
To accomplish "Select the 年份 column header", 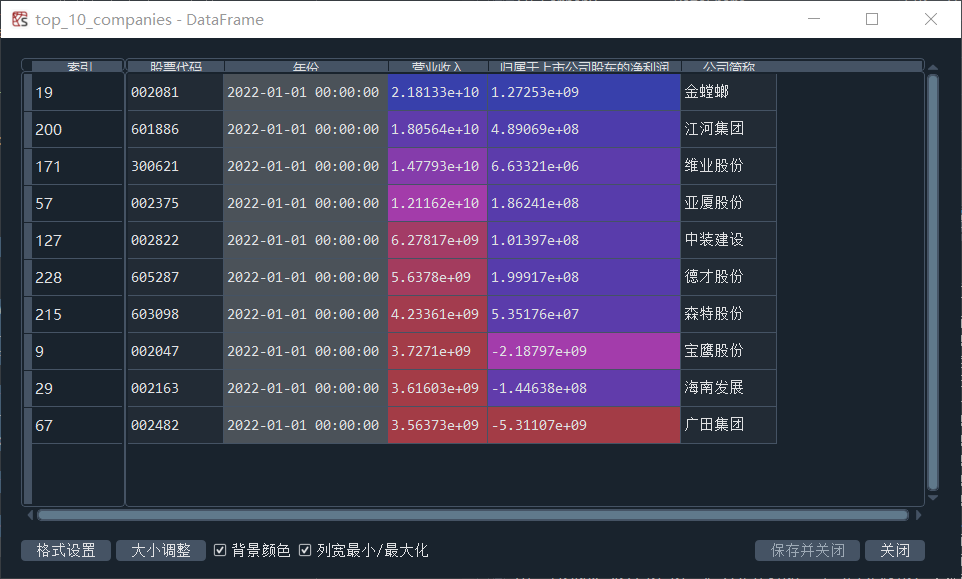I will (306, 66).
